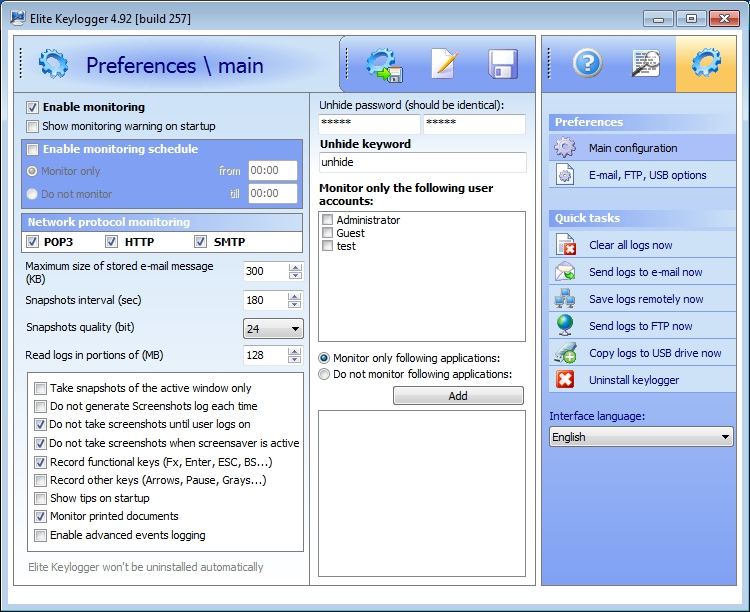Click Copy logs to USB drive now

tap(642, 353)
